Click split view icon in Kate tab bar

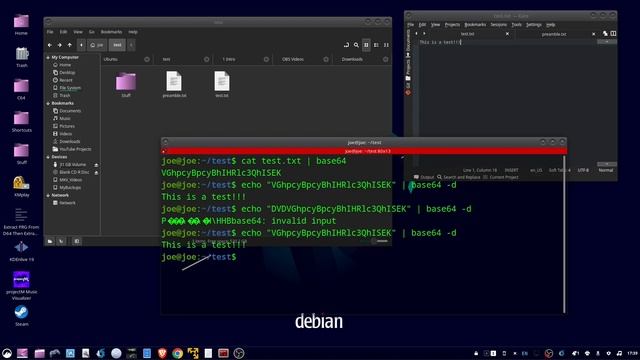point(613,34)
